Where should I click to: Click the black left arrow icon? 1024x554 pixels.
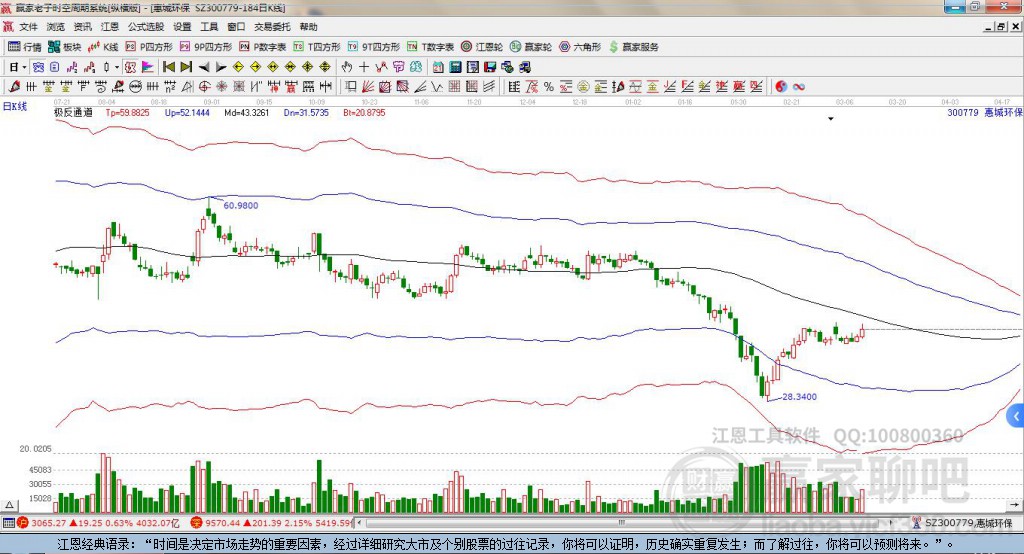[x=204, y=67]
